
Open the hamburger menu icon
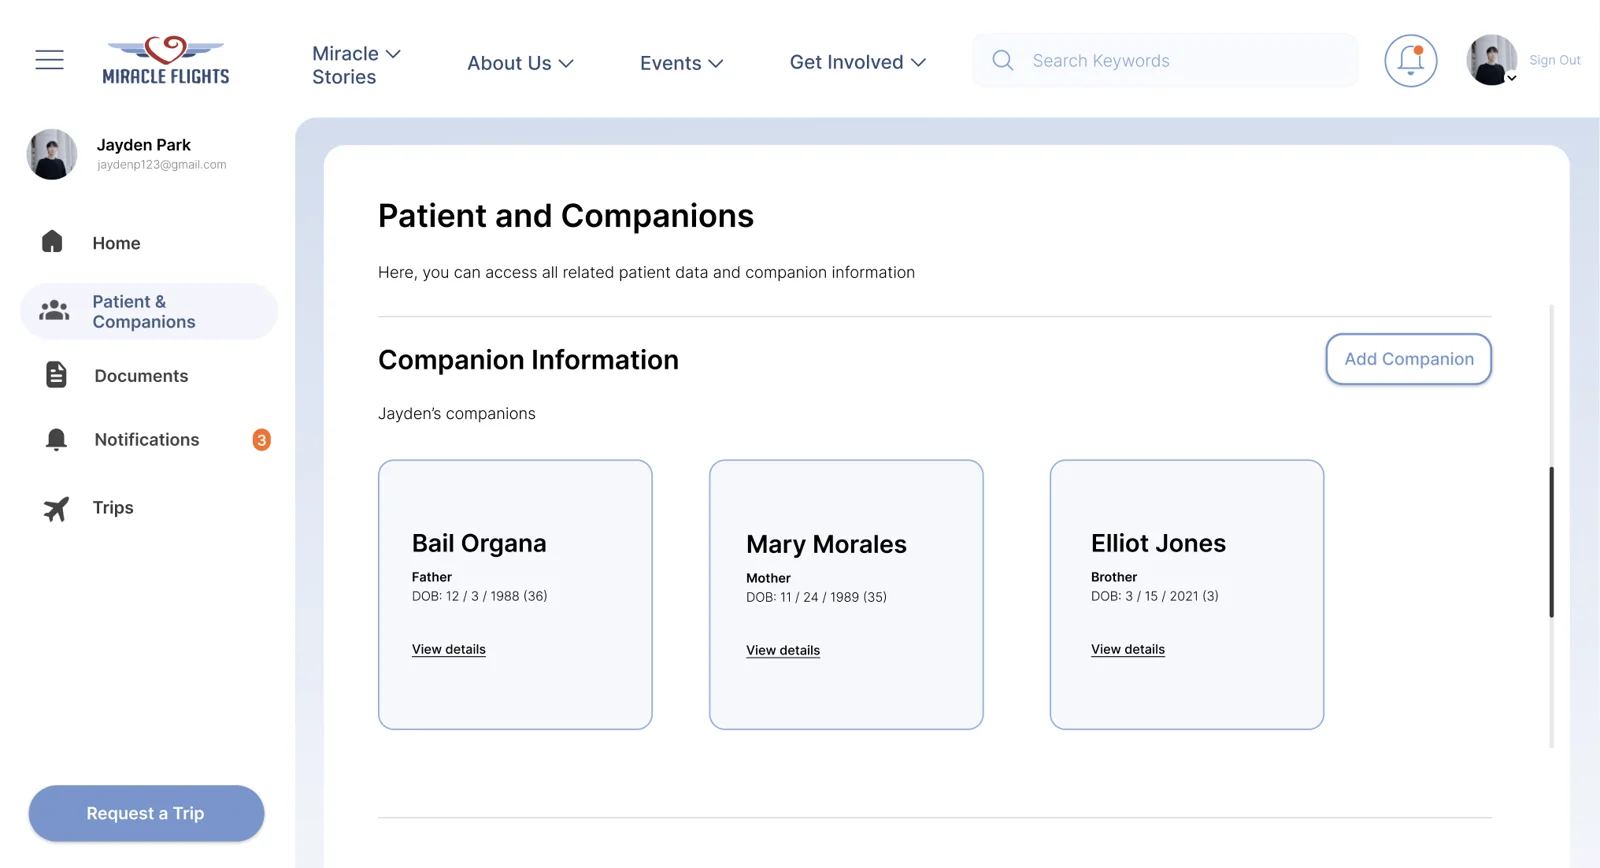49,60
